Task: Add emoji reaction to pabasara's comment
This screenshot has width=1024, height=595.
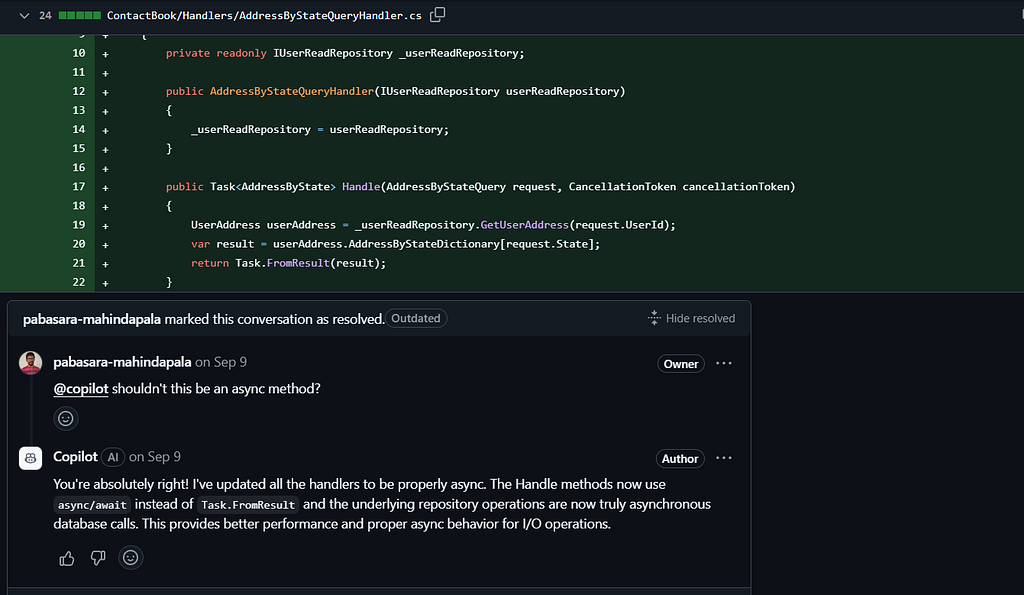Action: pyautogui.click(x=66, y=418)
